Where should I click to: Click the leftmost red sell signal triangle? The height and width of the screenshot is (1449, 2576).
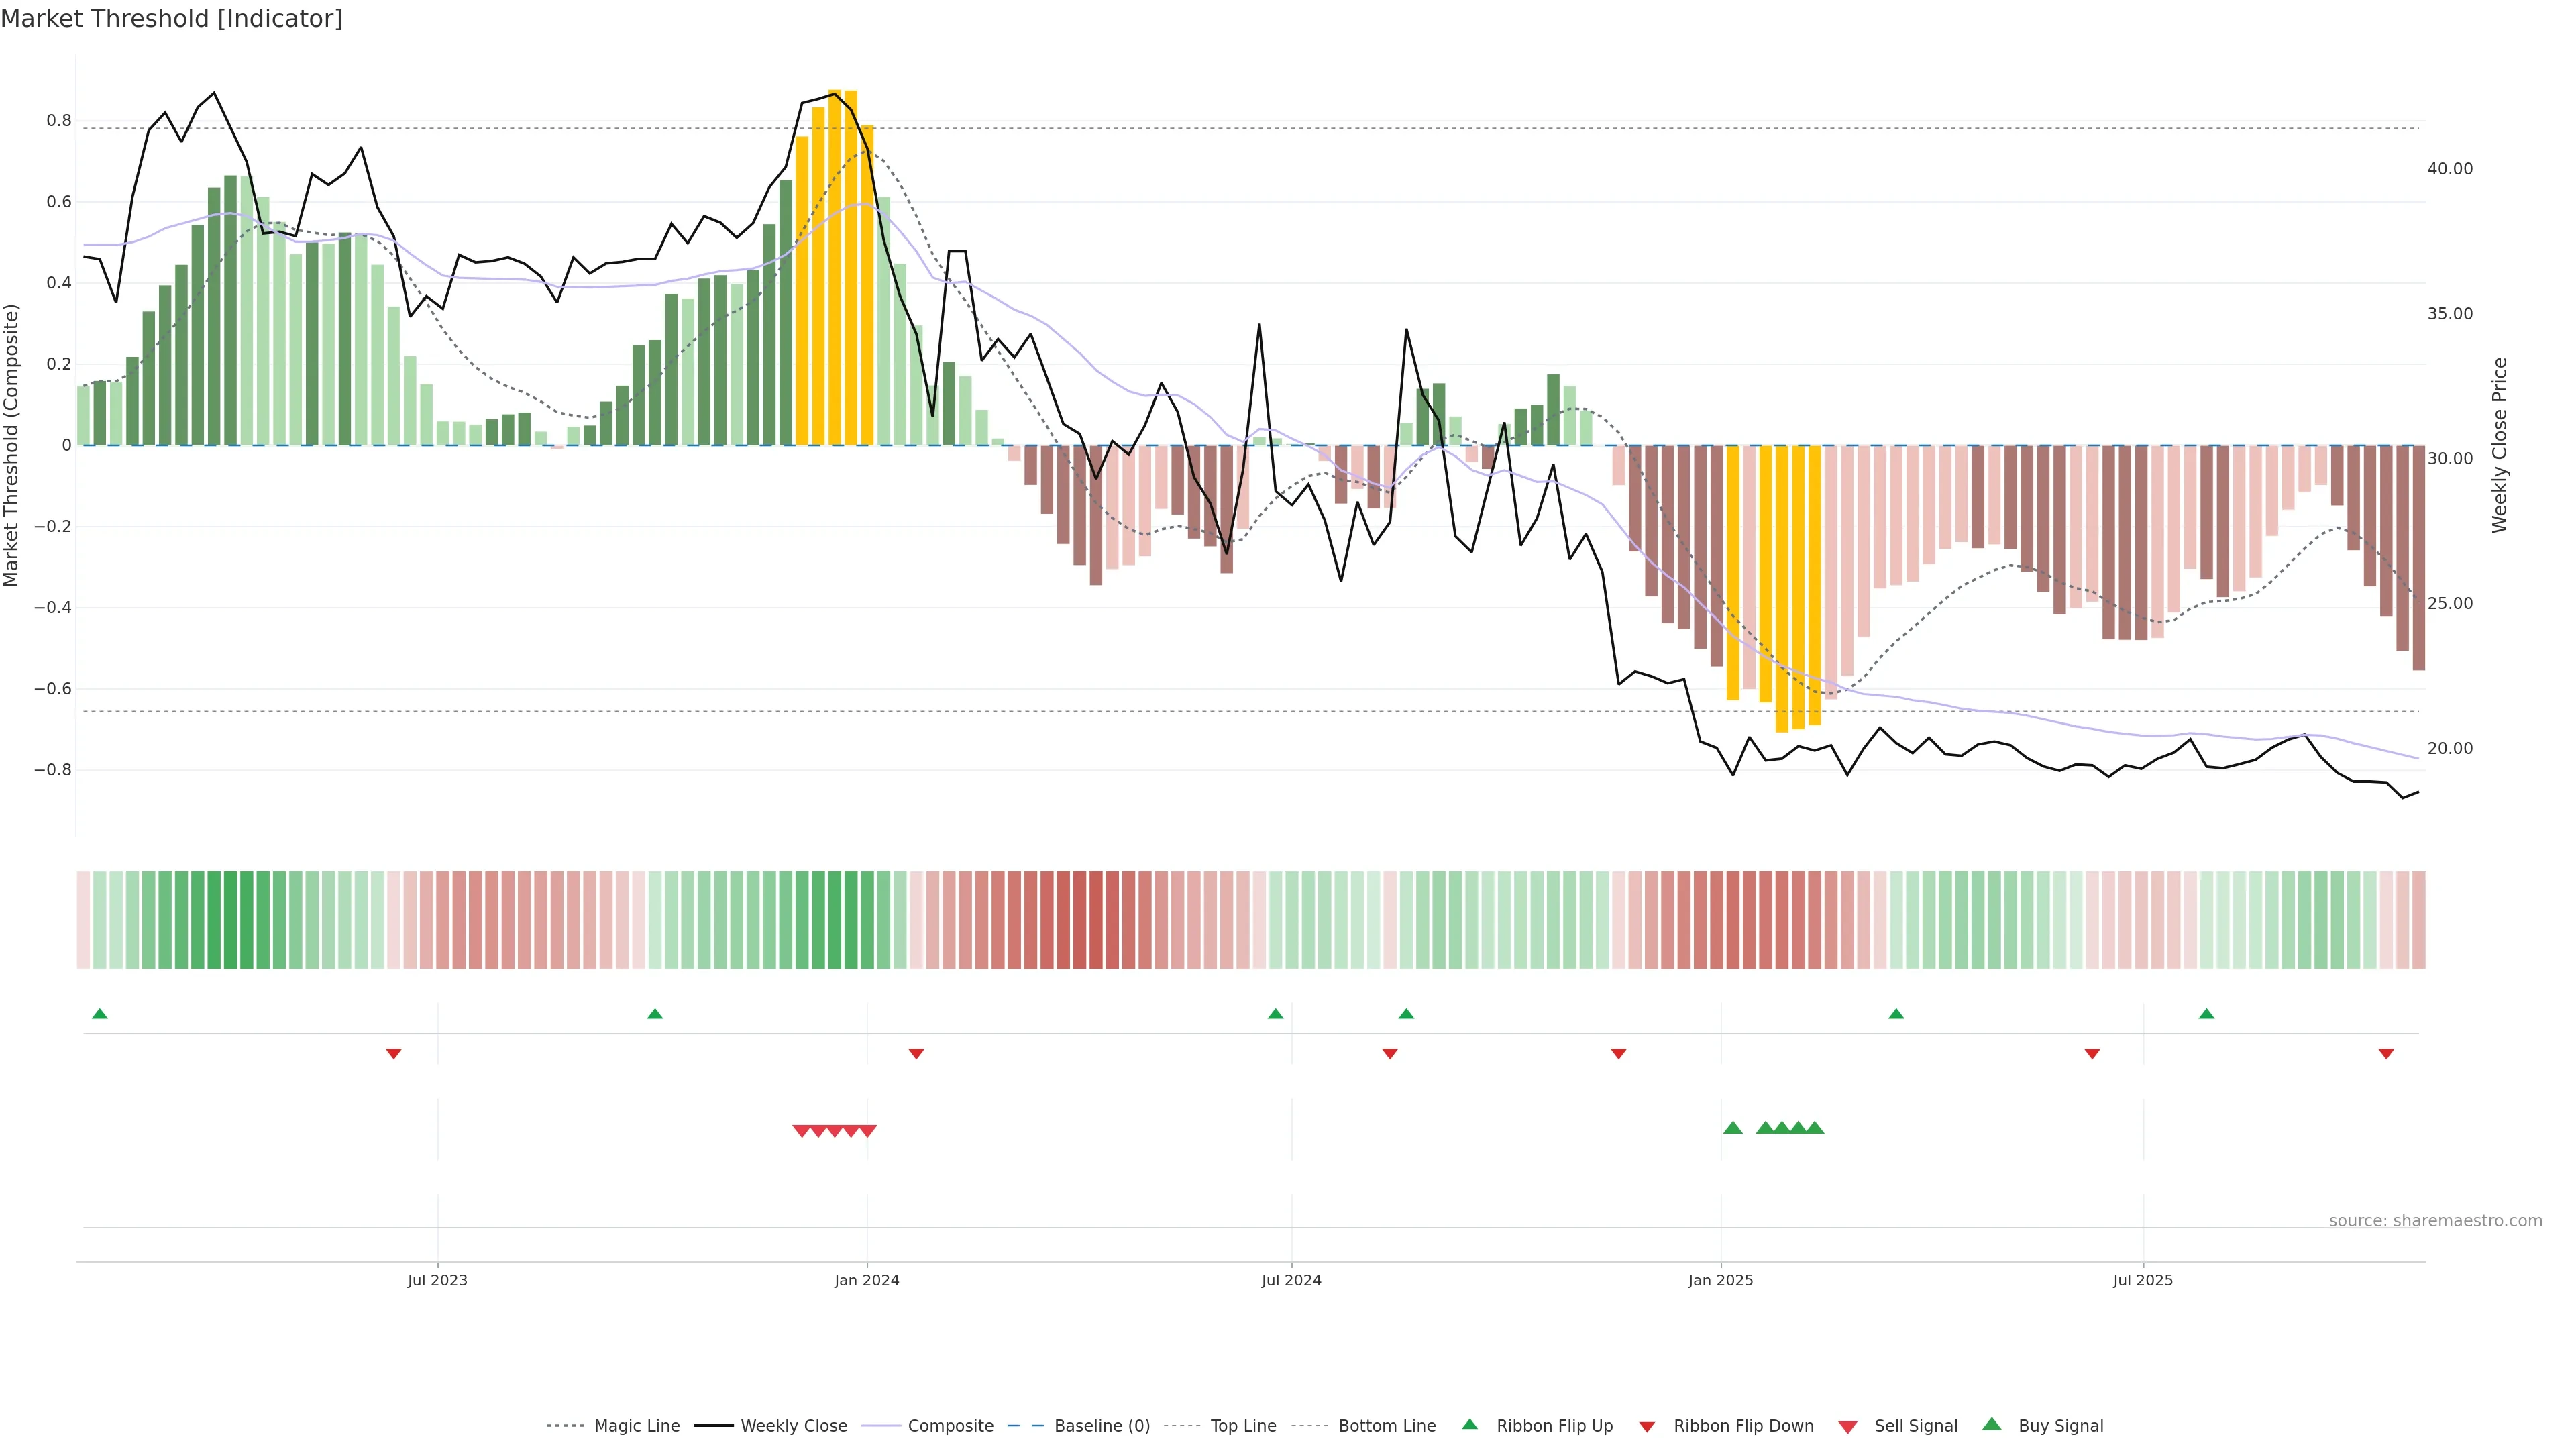tap(801, 1131)
